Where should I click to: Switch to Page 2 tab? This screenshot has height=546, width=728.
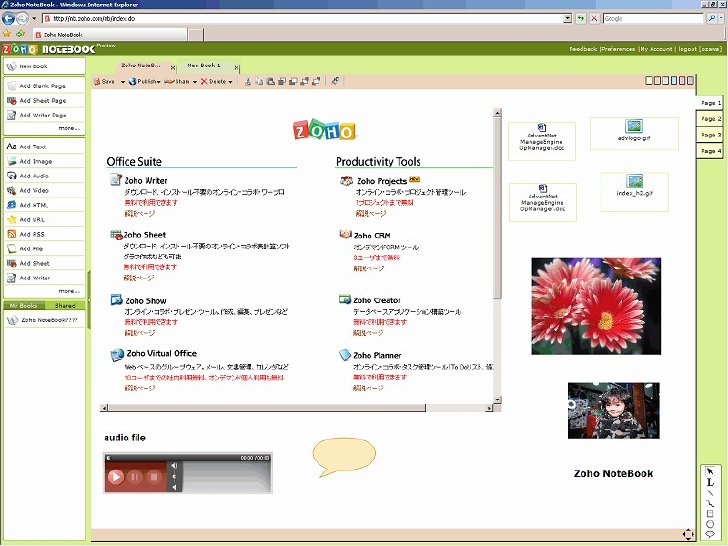[709, 119]
